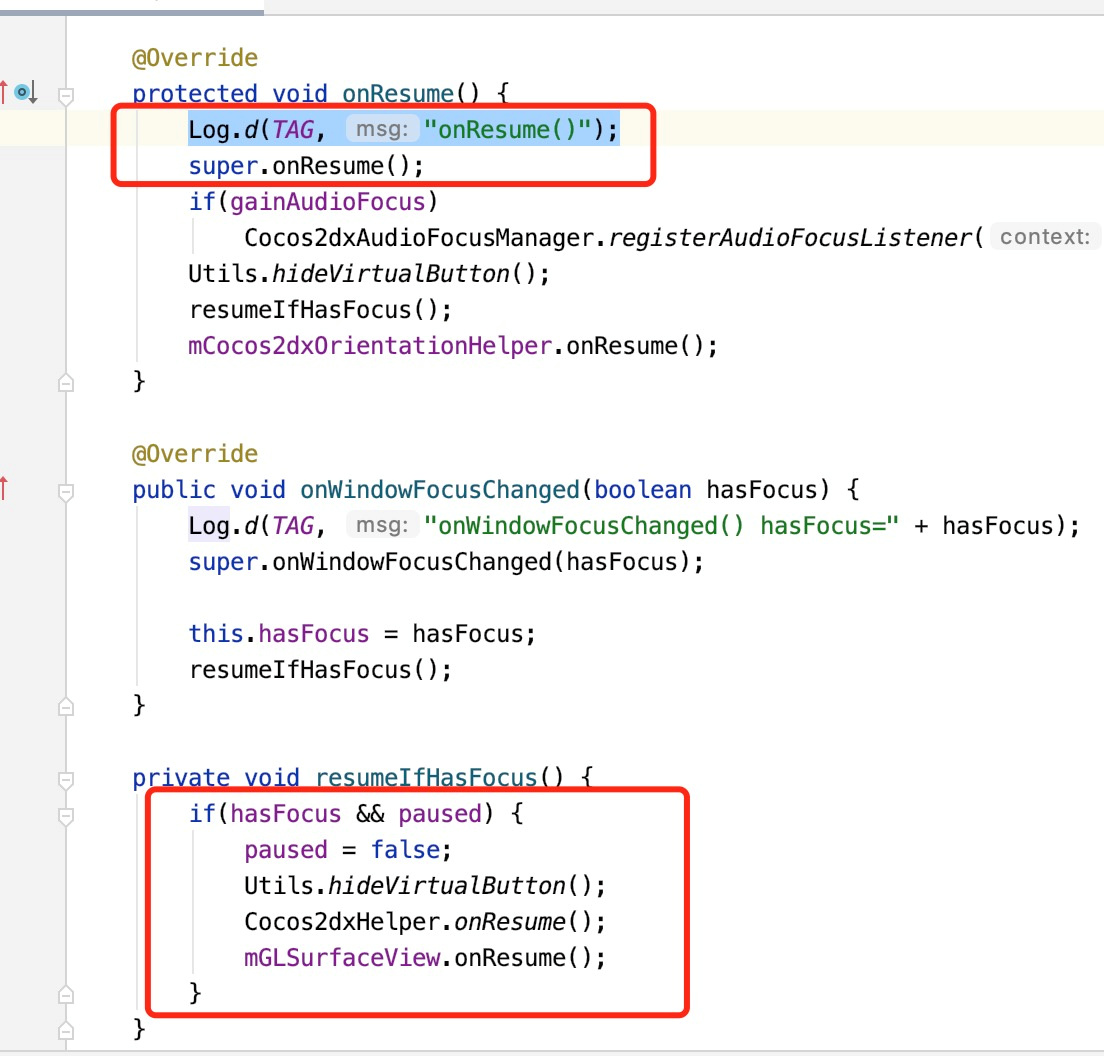The image size is (1104, 1056).
Task: Collapse the onWindowFocusChanged method fold marker
Action: (65, 491)
